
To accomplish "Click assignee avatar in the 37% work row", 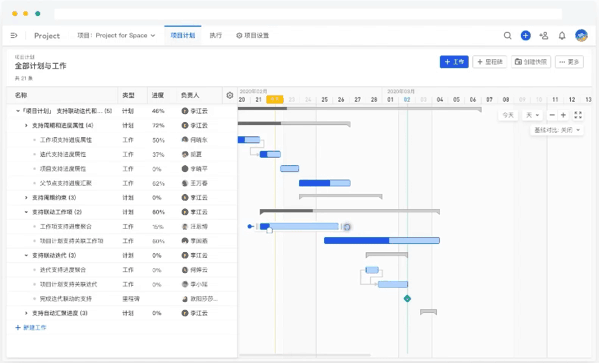I will (x=185, y=154).
